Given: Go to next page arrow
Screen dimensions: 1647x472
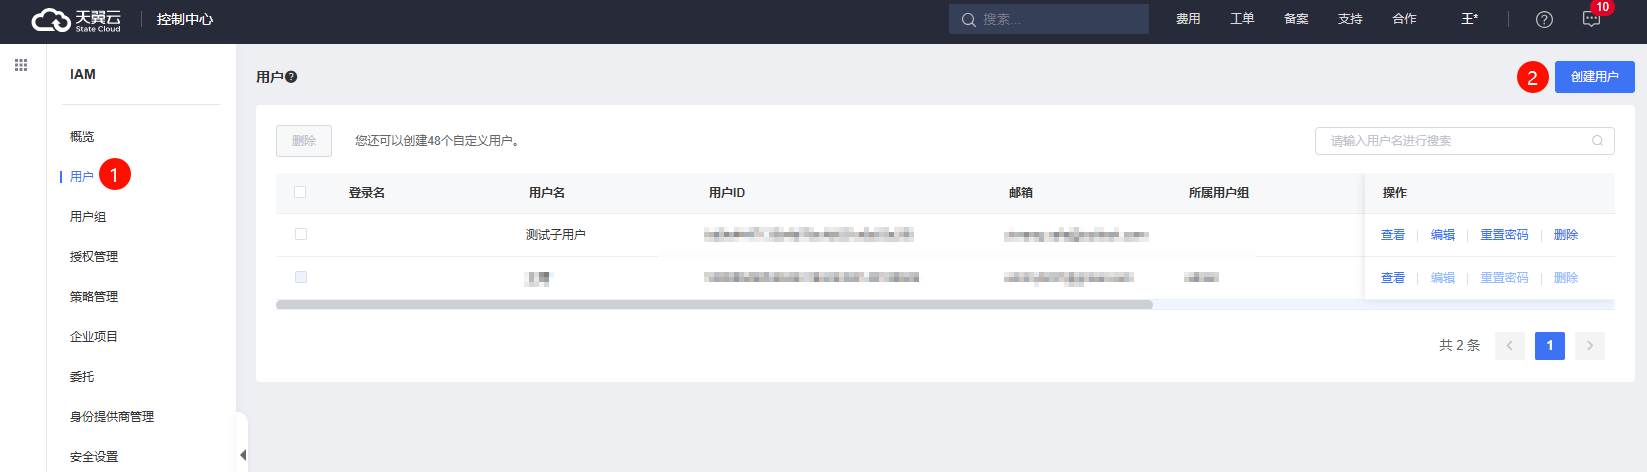Looking at the screenshot, I should [1590, 346].
